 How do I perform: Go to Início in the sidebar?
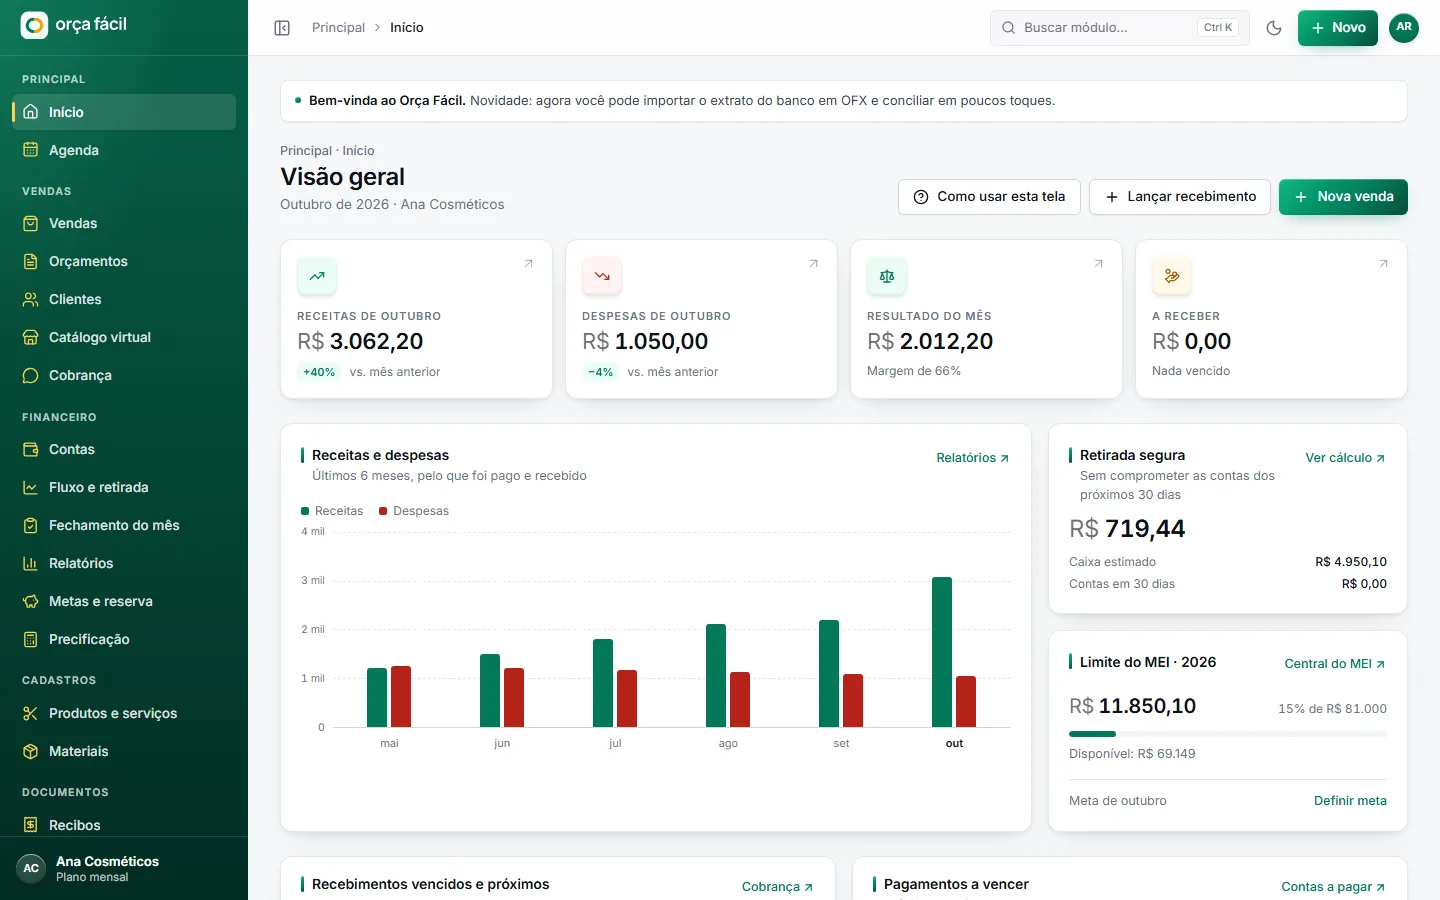[124, 112]
